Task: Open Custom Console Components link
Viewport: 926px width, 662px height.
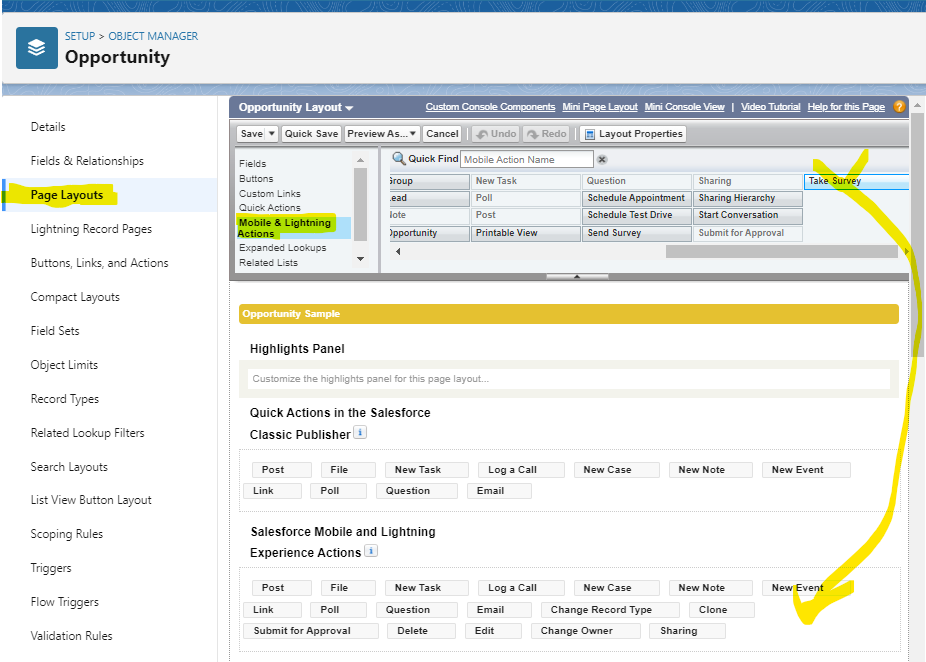Action: (490, 107)
